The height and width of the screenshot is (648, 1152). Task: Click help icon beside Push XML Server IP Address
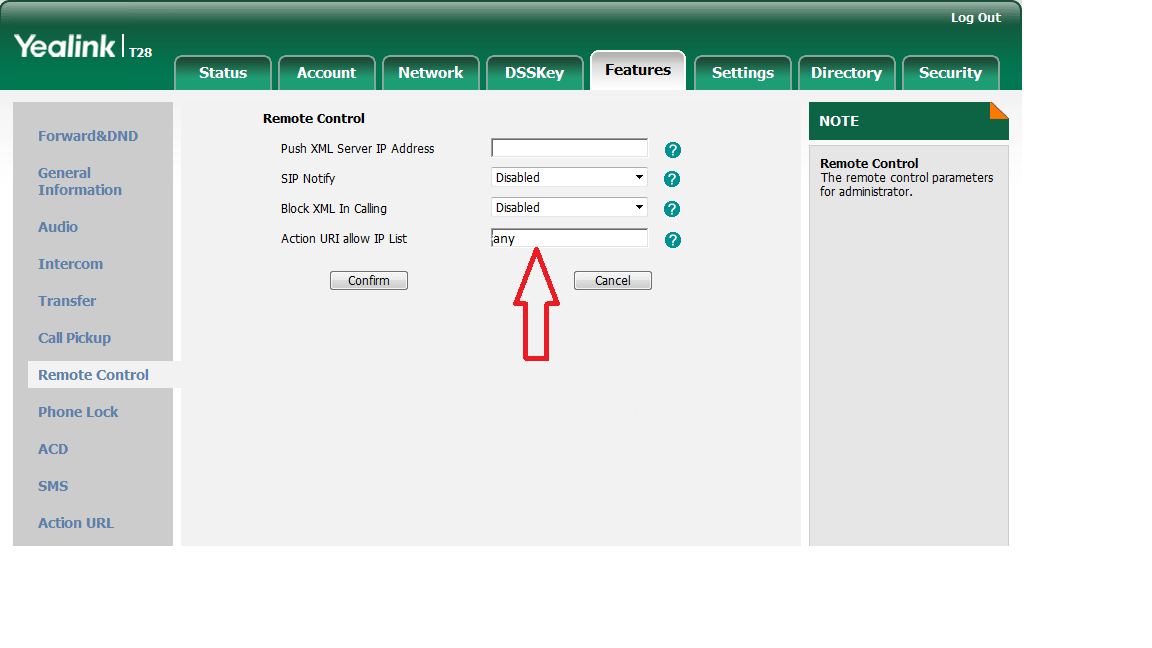(673, 150)
